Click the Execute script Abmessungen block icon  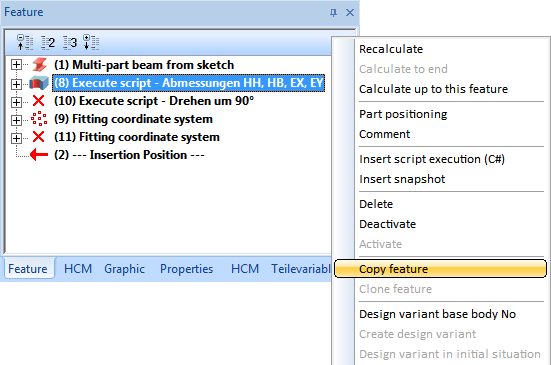point(39,83)
